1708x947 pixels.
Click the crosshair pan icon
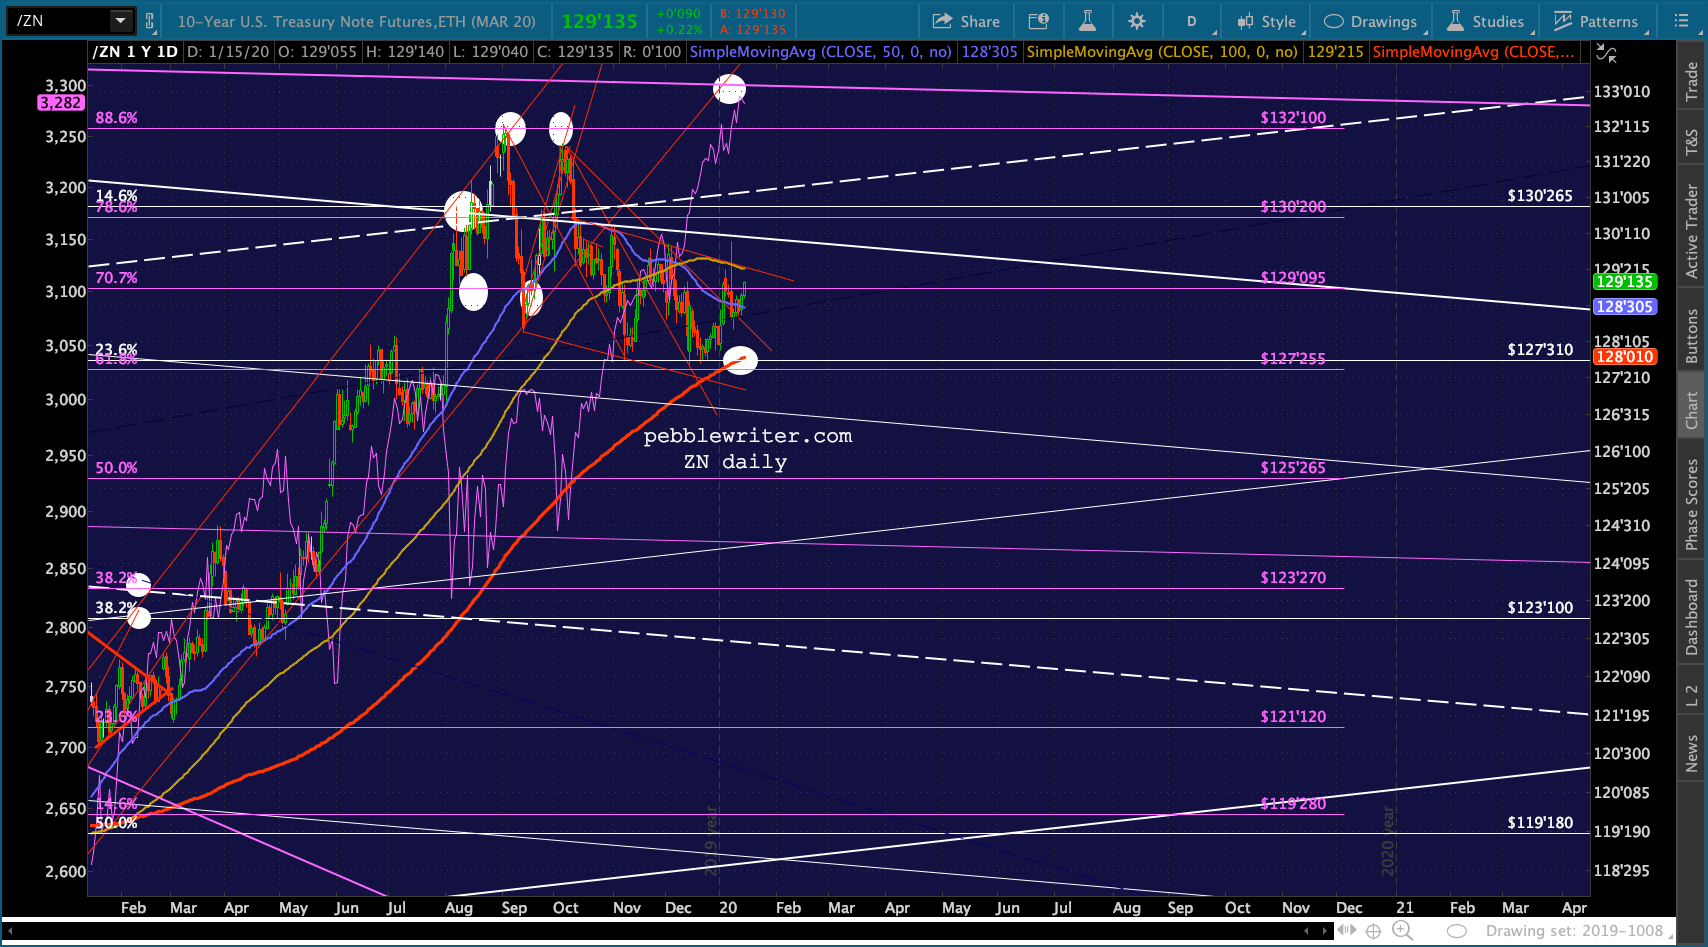point(1374,931)
